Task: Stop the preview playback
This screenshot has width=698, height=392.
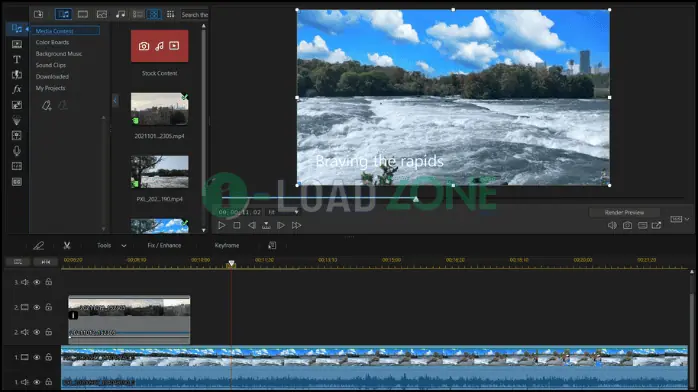Action: [237, 226]
